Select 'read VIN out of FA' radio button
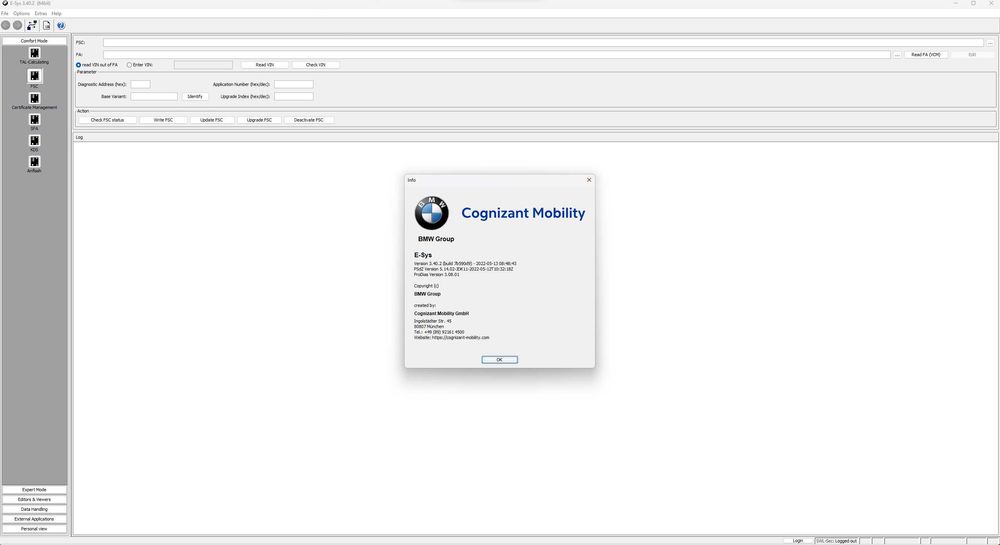Screen dimensions: 1000x545 coord(78,65)
